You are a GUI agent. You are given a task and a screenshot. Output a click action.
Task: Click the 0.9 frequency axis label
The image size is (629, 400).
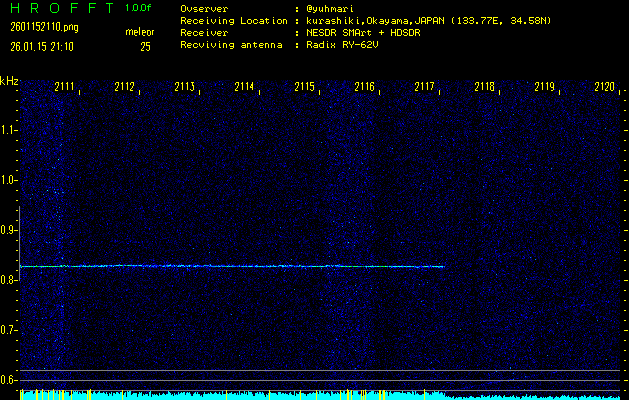pyautogui.click(x=9, y=230)
